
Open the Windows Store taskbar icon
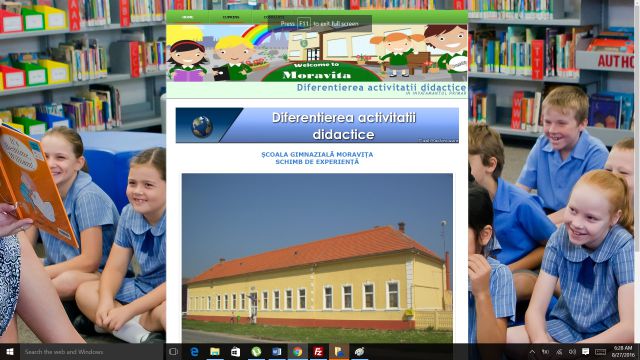pyautogui.click(x=236, y=352)
